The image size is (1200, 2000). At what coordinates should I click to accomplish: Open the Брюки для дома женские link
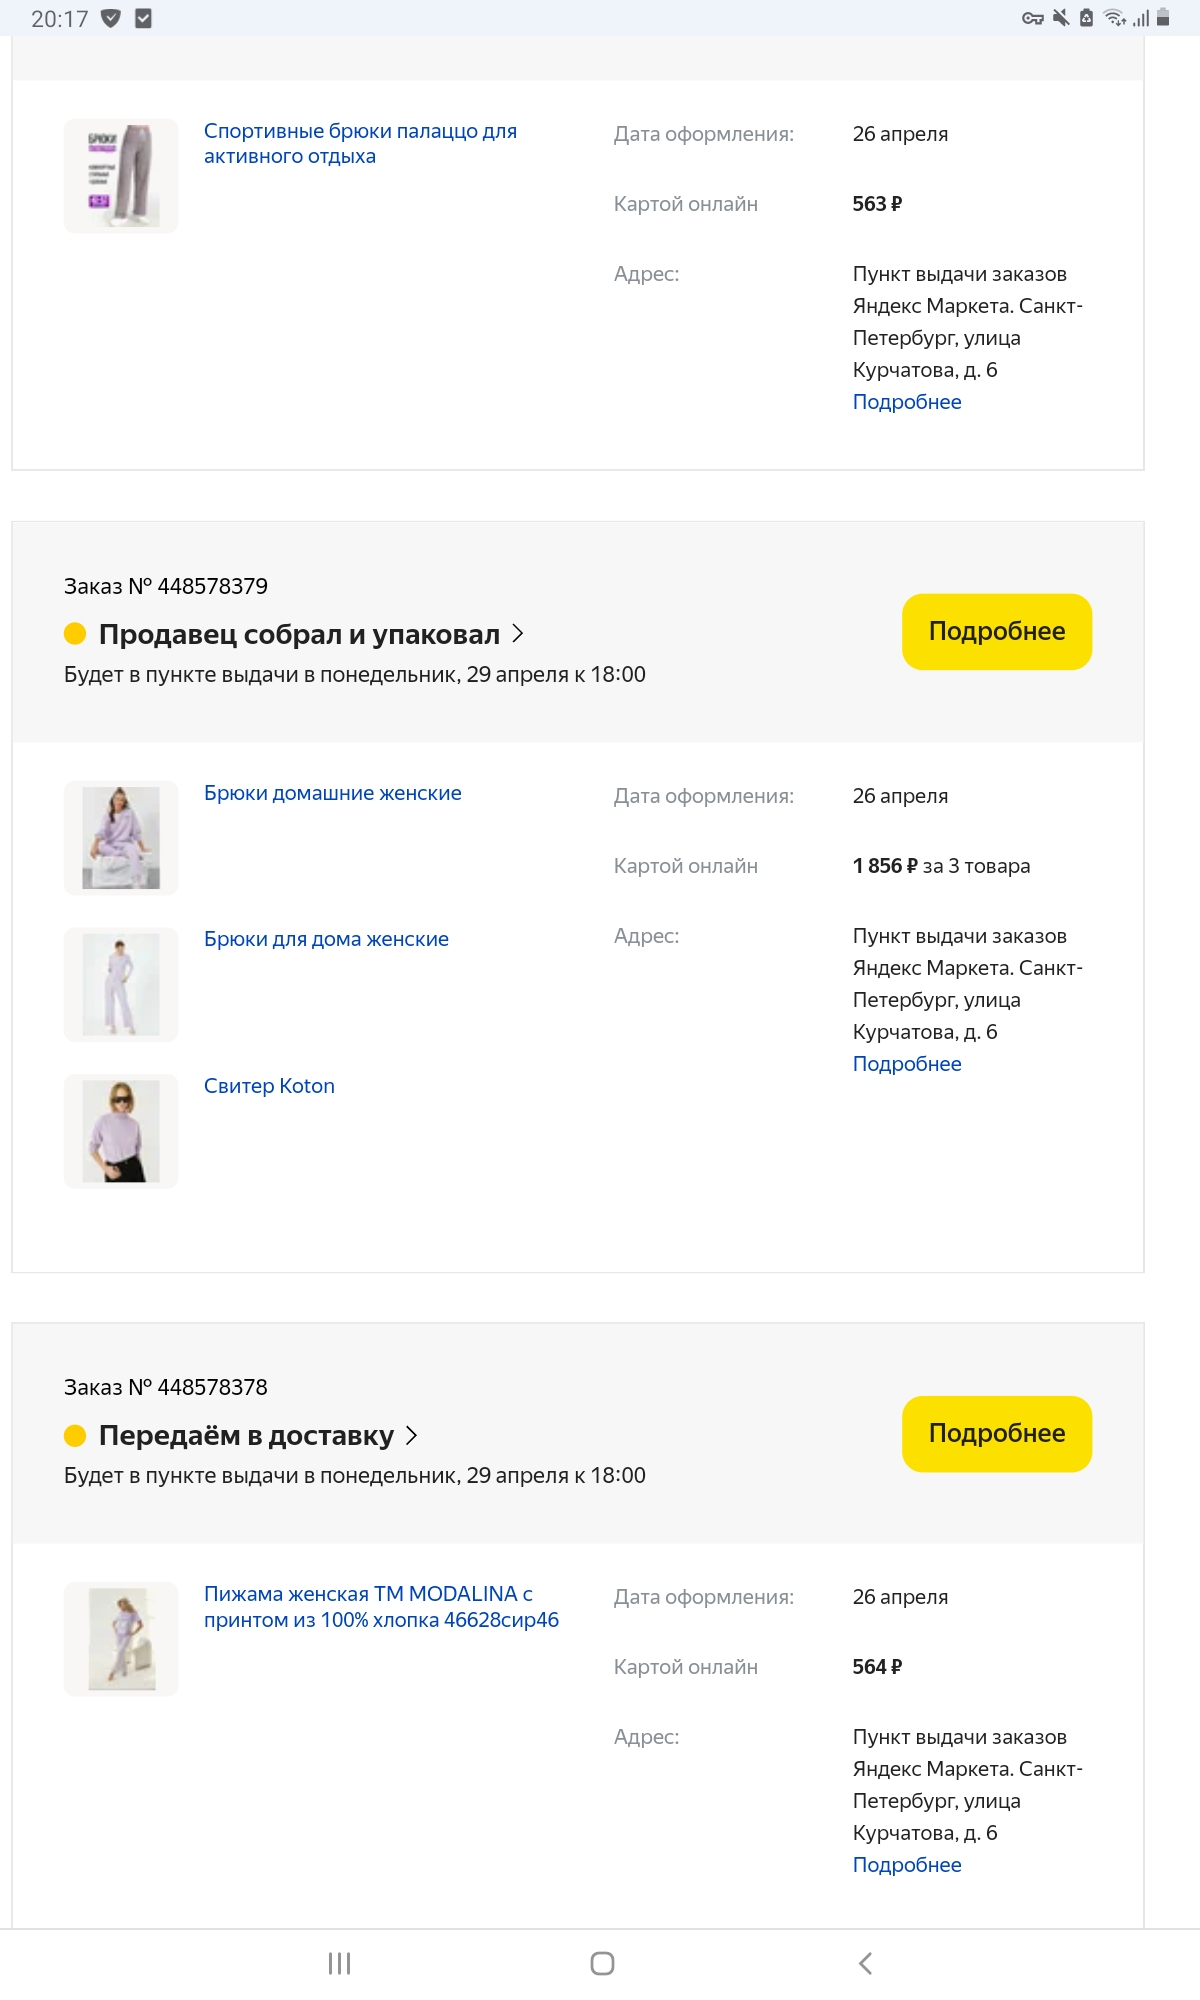pos(326,939)
